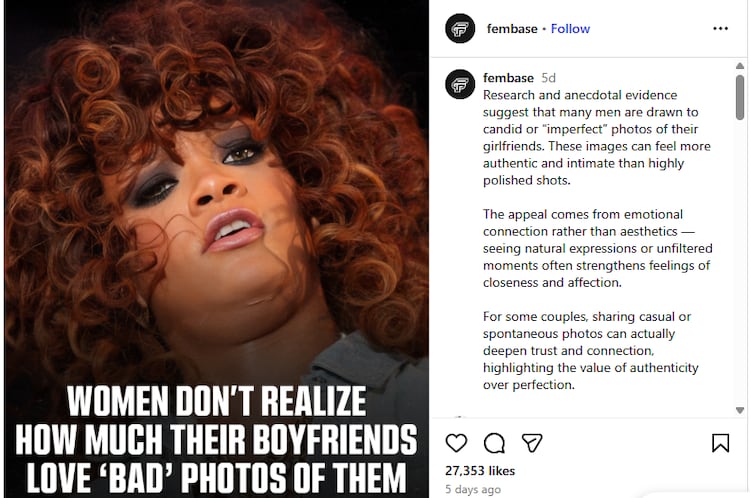Like the post with the heart icon

tap(456, 443)
